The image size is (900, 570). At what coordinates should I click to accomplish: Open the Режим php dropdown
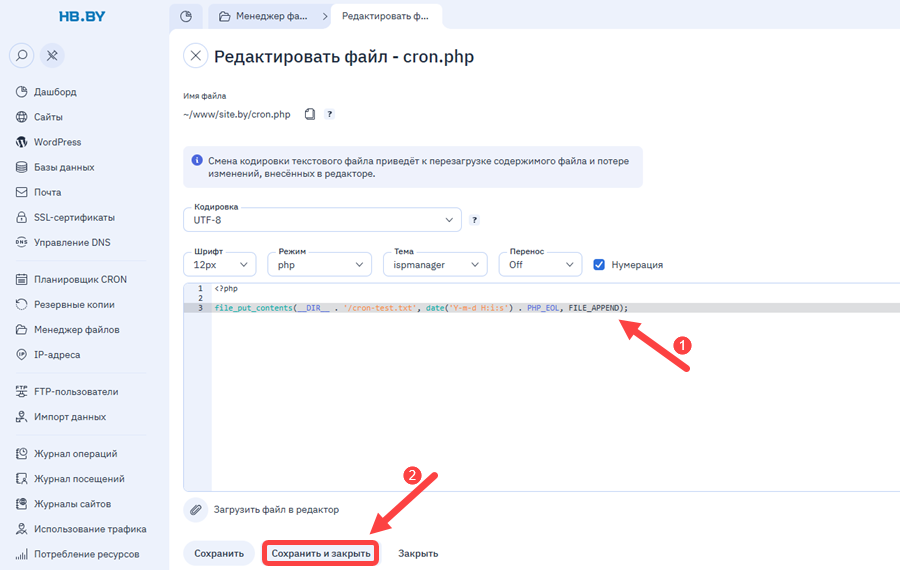[x=320, y=265]
